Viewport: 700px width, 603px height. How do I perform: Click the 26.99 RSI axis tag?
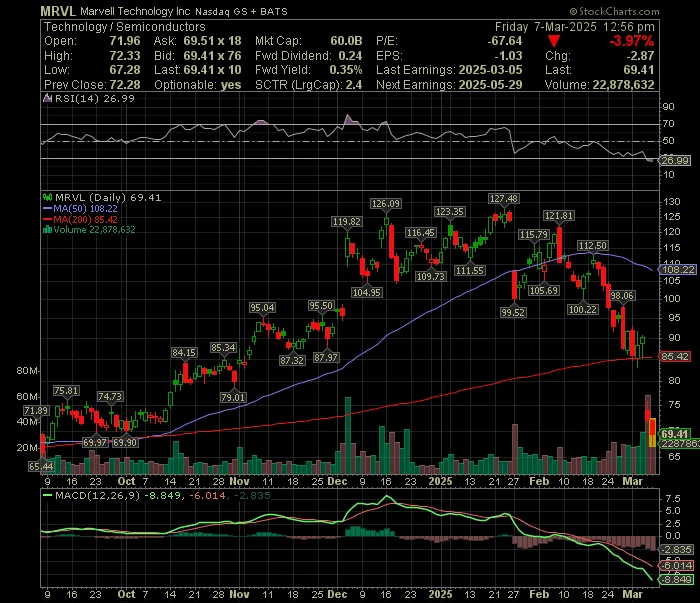[675, 160]
